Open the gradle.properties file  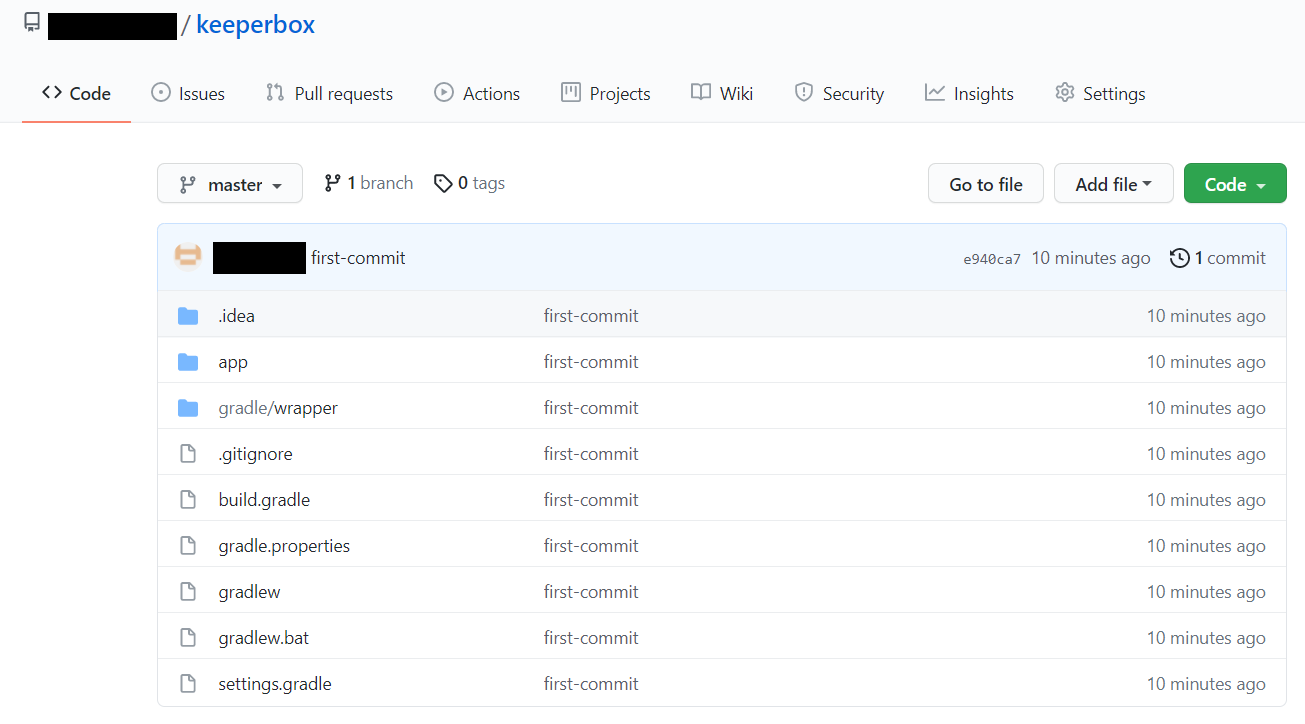pyautogui.click(x=284, y=546)
